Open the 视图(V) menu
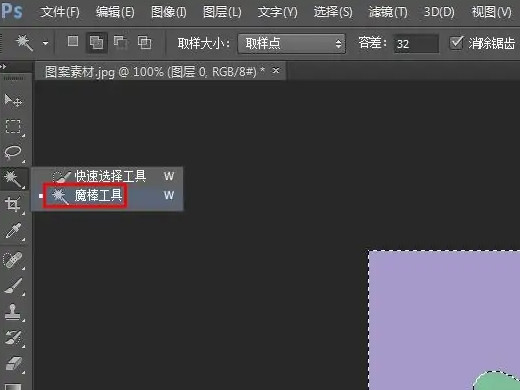520x390 pixels. (x=492, y=12)
